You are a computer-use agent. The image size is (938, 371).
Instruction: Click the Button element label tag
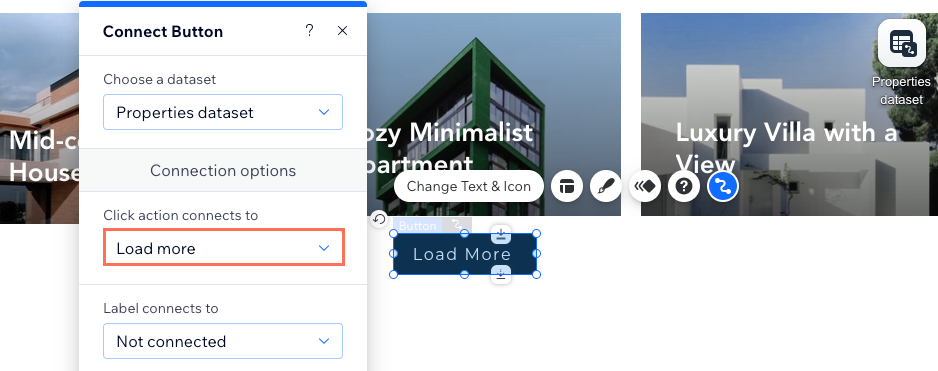(418, 226)
